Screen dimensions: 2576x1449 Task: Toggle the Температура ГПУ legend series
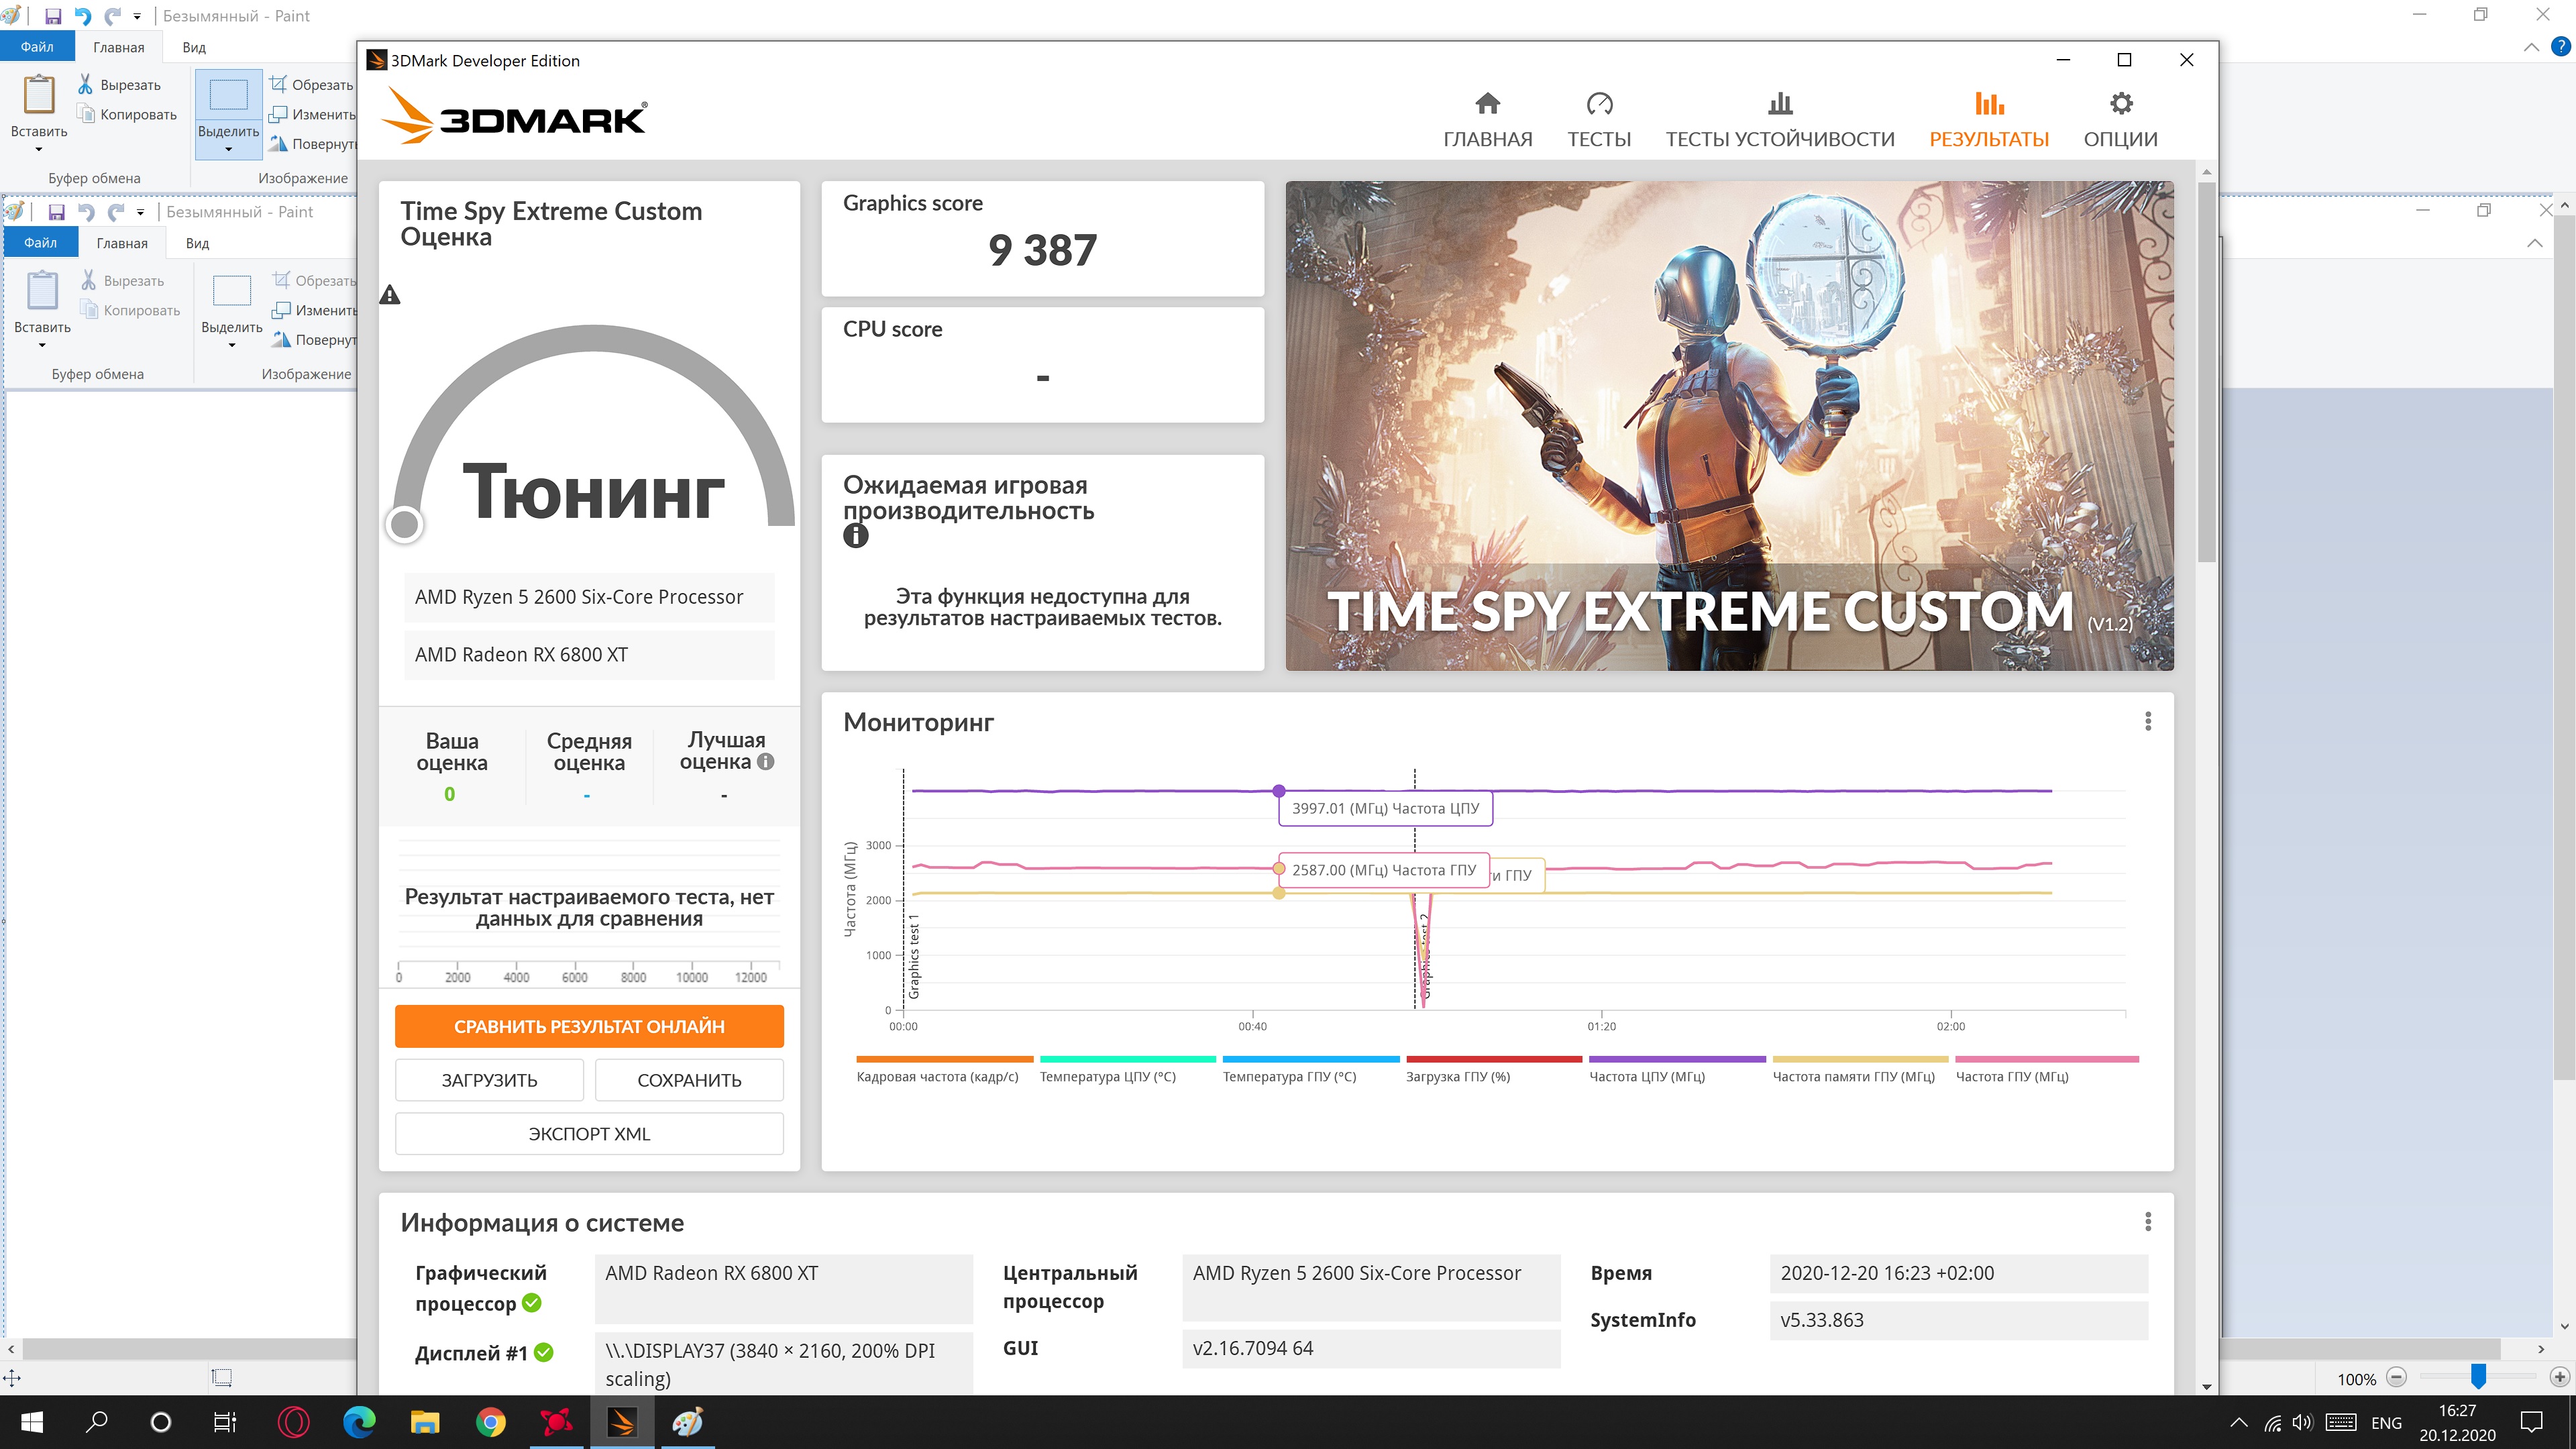coord(1289,1076)
